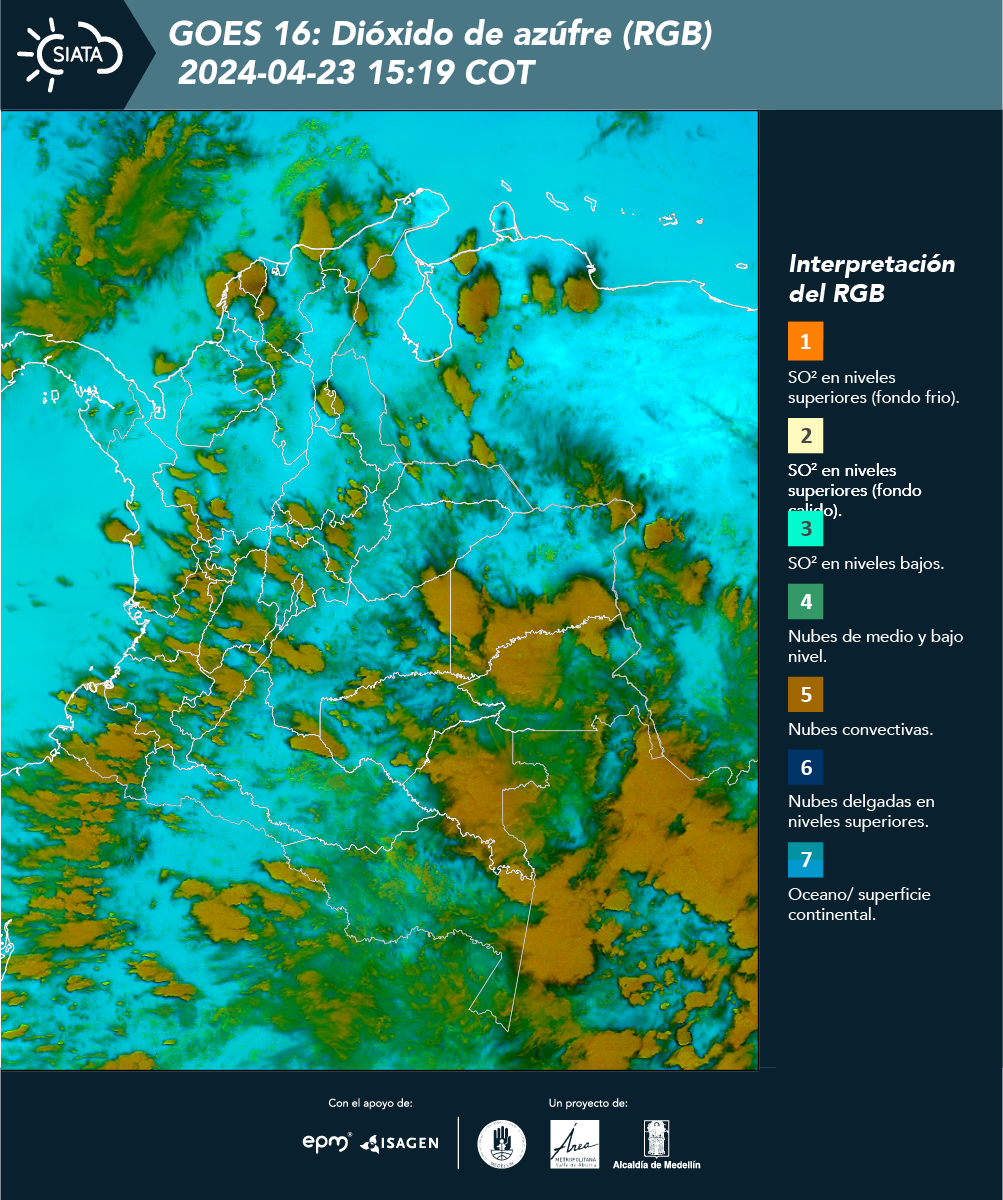Click the text 'SO² en niveles bajos.'

click(866, 563)
